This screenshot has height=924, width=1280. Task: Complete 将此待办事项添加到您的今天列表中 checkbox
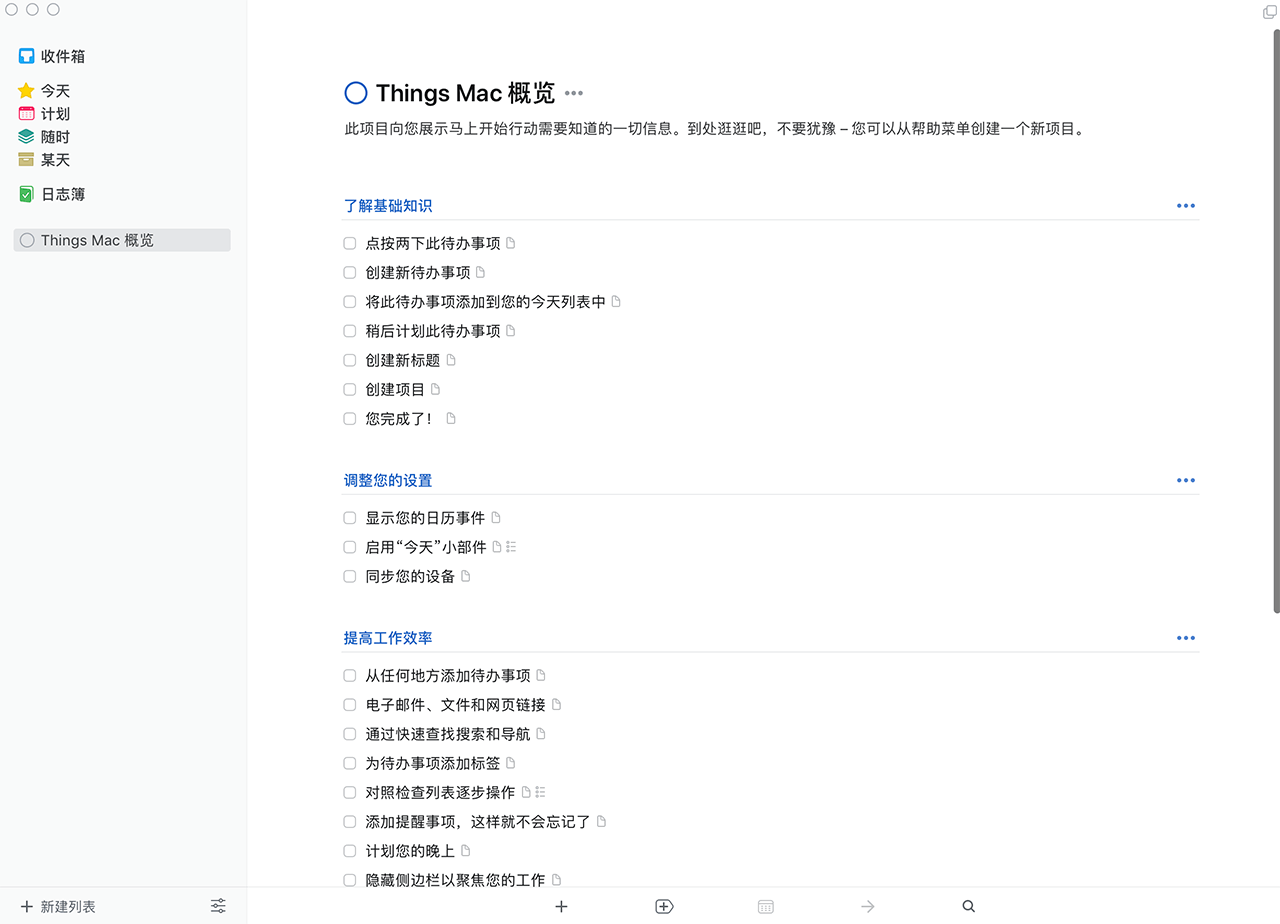point(350,302)
